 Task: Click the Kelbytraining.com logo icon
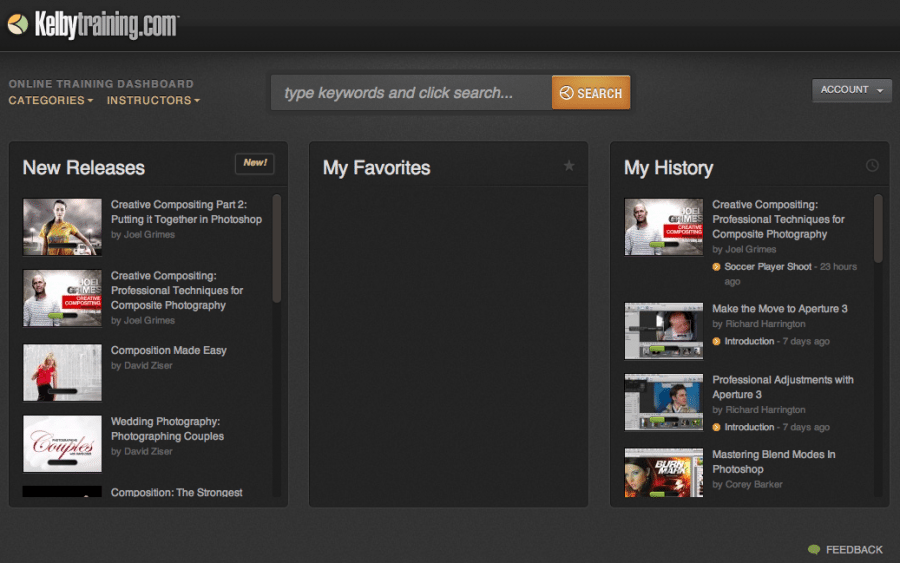[18, 24]
